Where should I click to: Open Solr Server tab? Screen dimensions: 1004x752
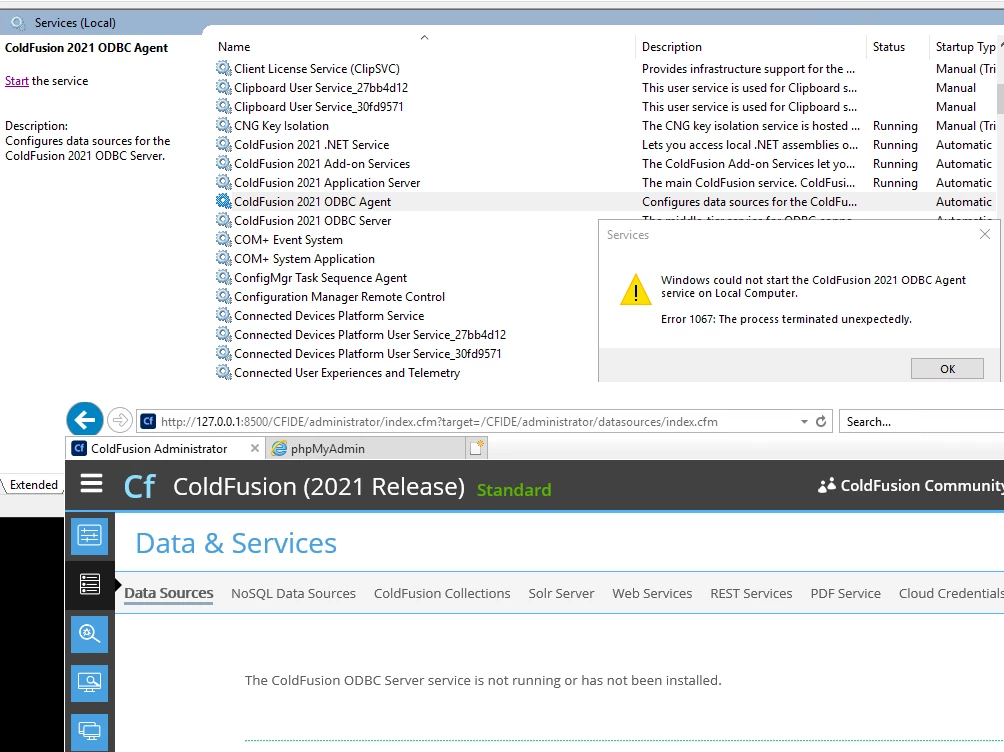(x=561, y=593)
